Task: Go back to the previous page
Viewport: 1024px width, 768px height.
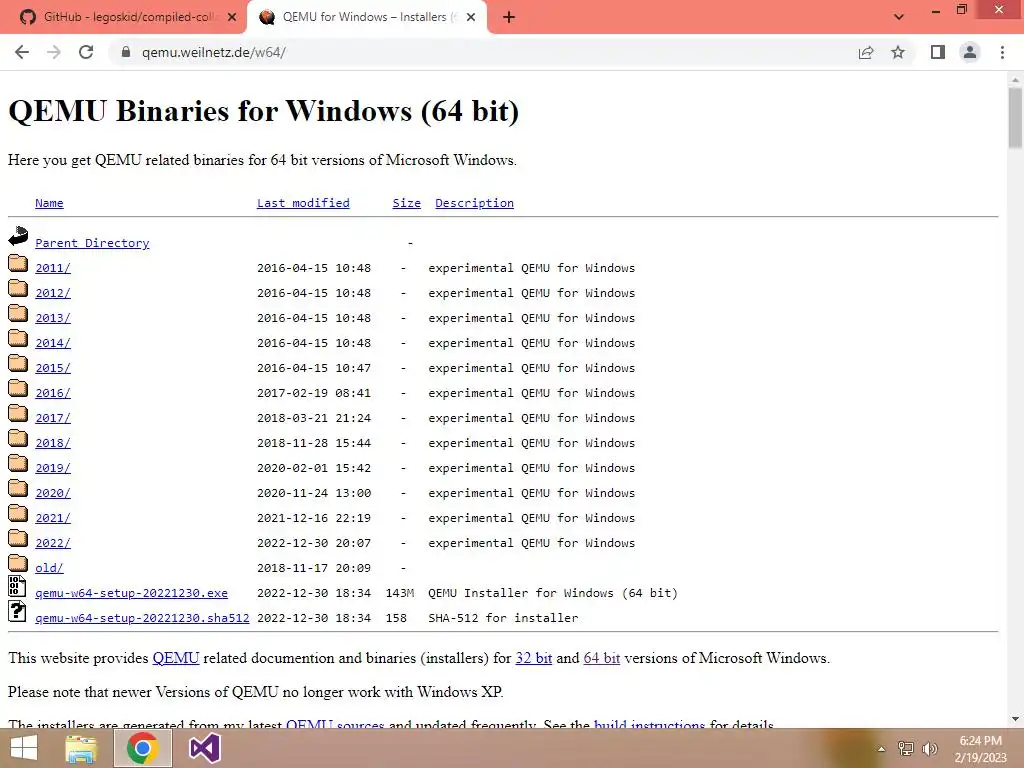Action: tap(22, 52)
